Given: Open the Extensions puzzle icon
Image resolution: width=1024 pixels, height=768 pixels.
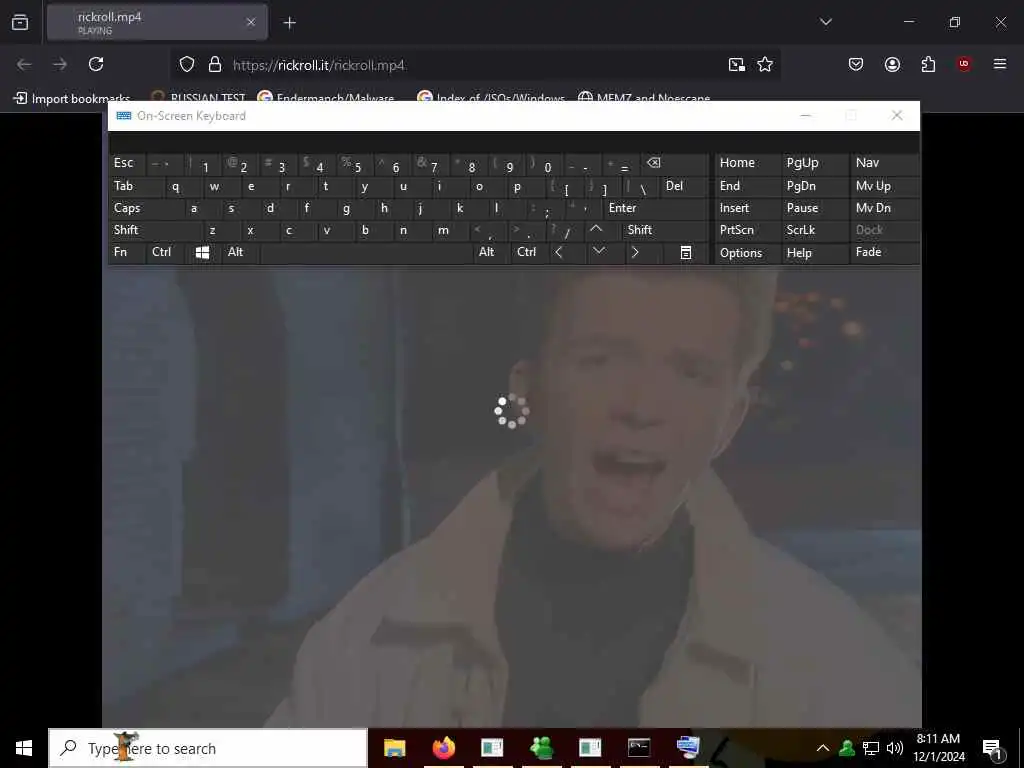Looking at the screenshot, I should pyautogui.click(x=928, y=64).
